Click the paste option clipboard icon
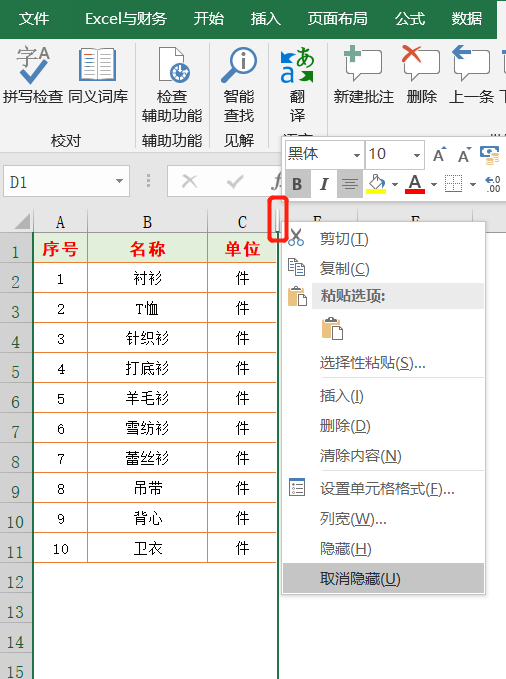The image size is (506, 679). tap(332, 329)
